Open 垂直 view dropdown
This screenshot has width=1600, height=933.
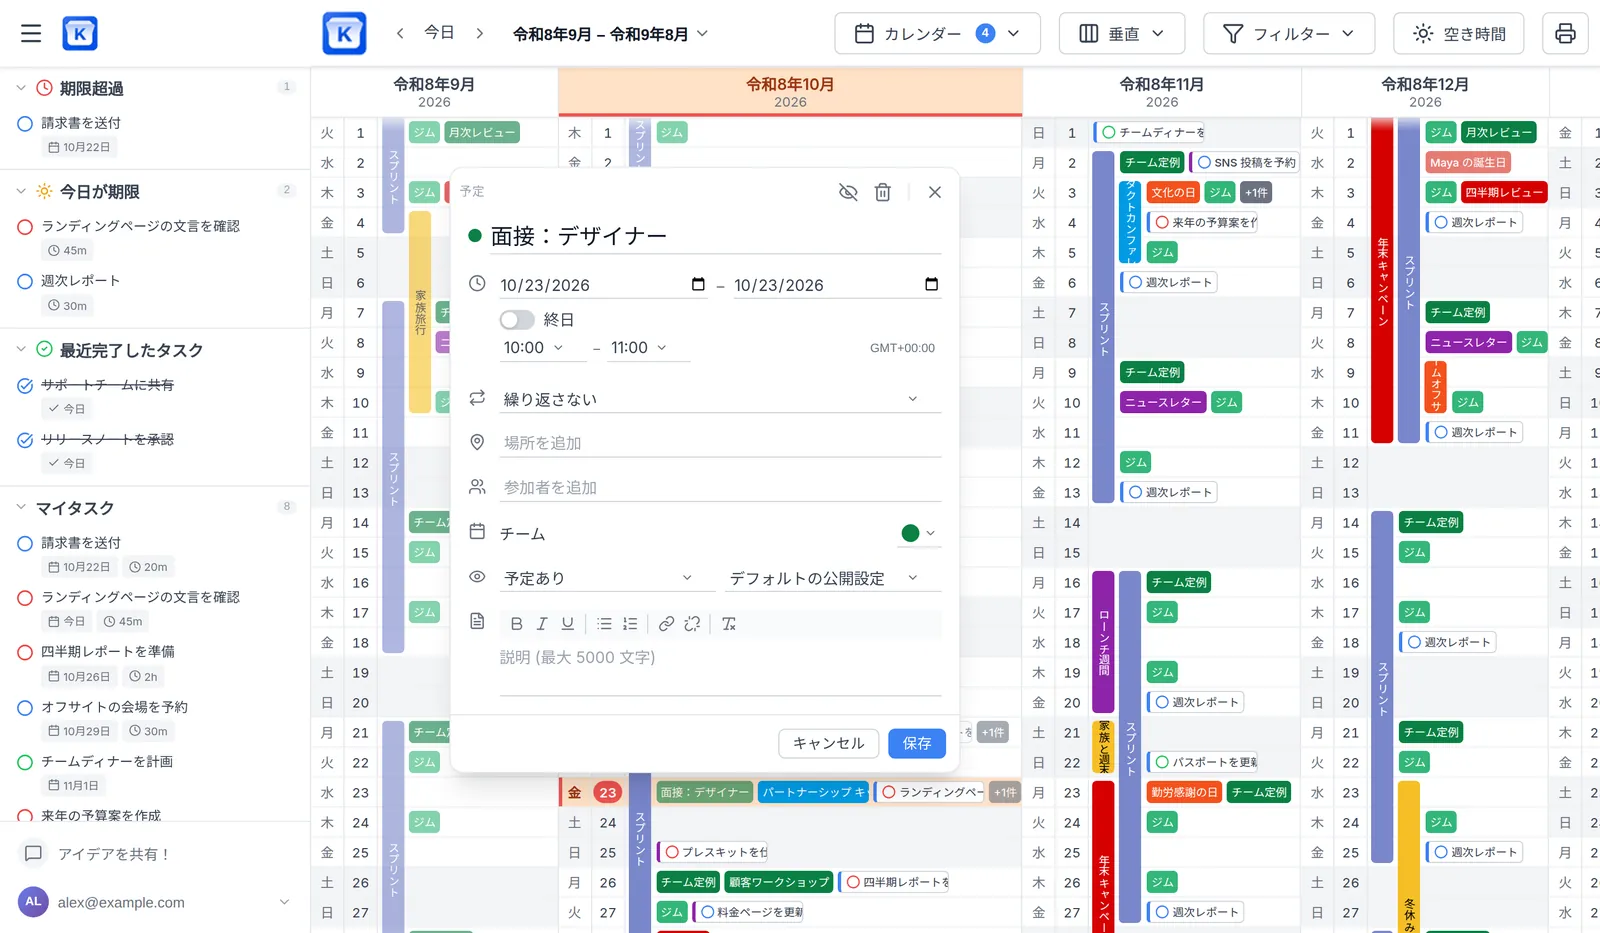pyautogui.click(x=1122, y=34)
